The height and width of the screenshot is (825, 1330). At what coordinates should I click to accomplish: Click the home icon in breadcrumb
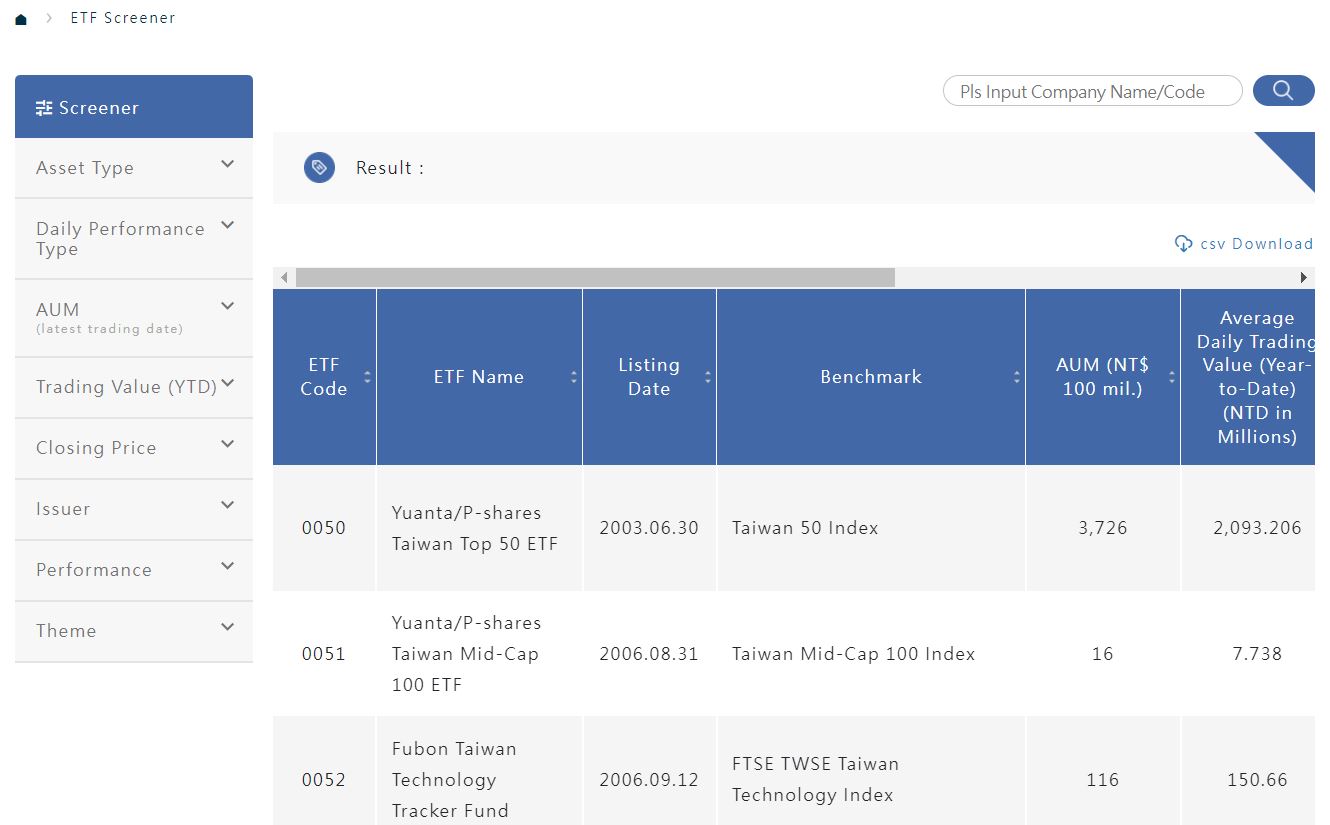pyautogui.click(x=21, y=19)
